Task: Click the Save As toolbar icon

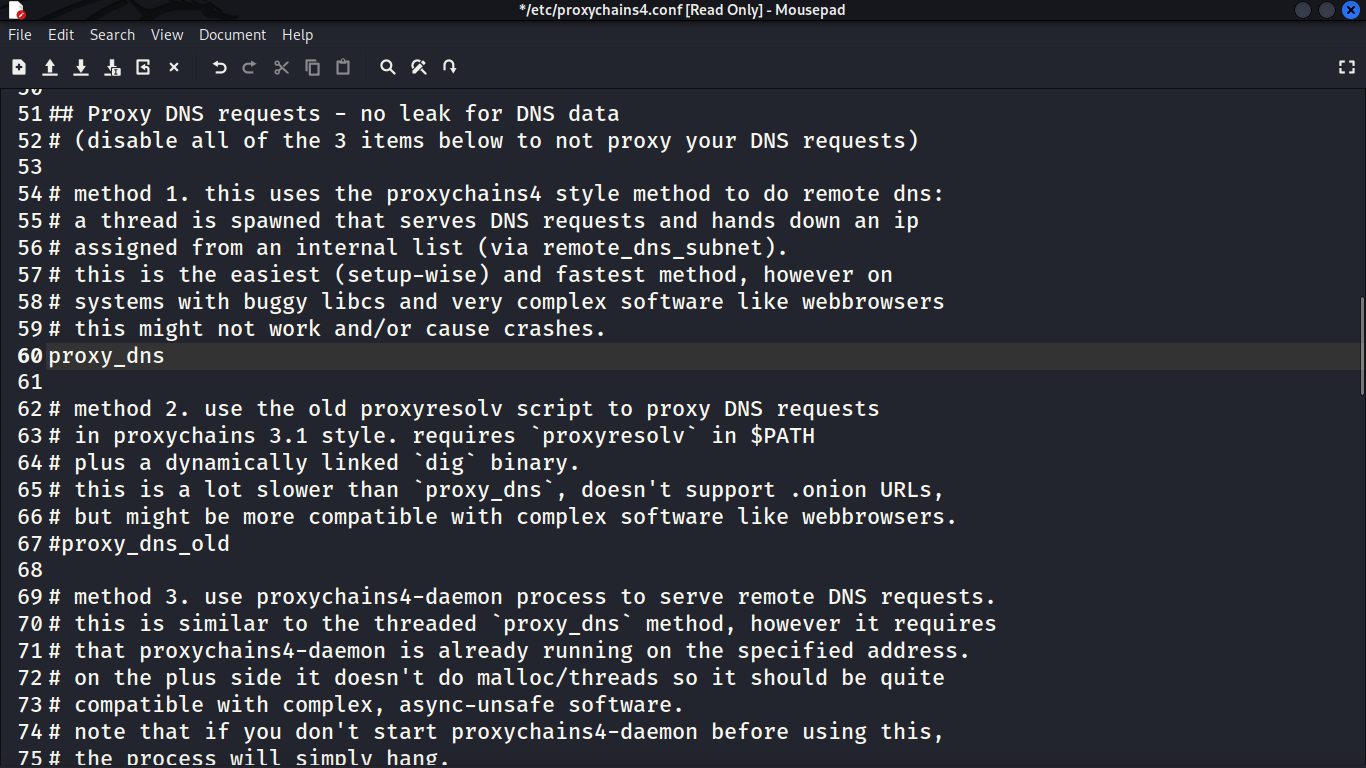Action: (112, 67)
